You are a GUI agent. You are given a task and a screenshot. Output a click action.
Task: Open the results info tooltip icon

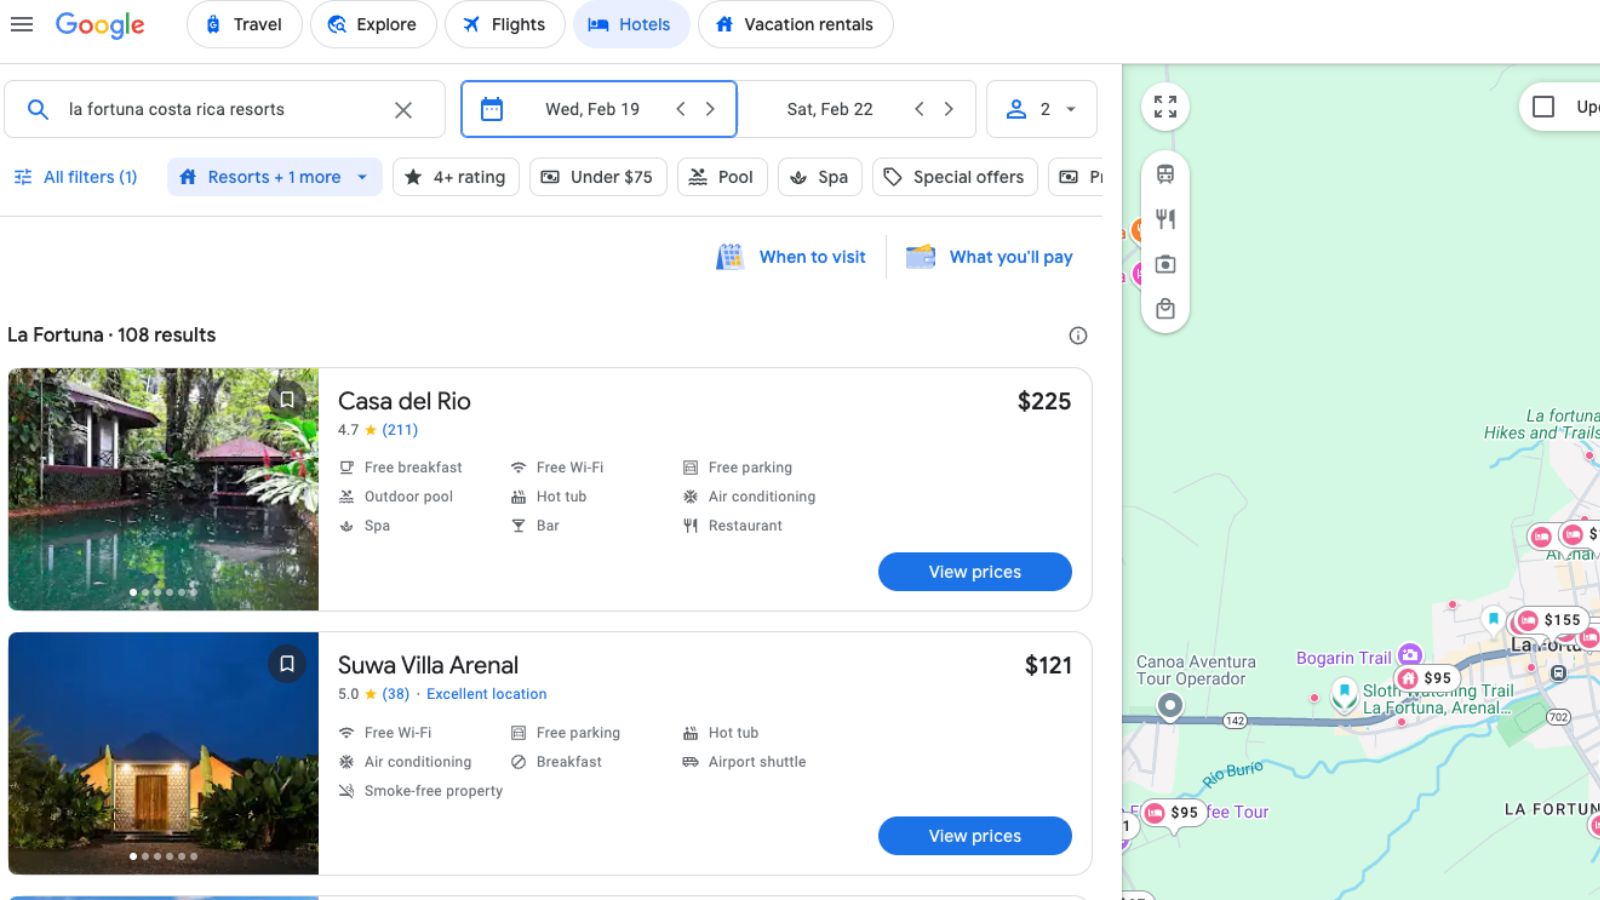[1078, 336]
